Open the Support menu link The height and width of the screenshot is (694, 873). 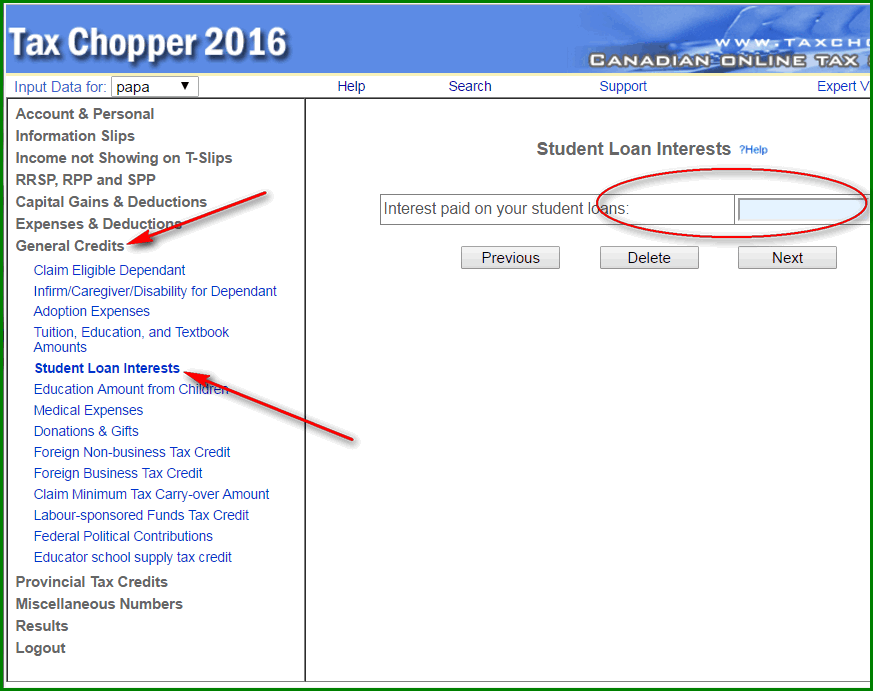pyautogui.click(x=622, y=86)
